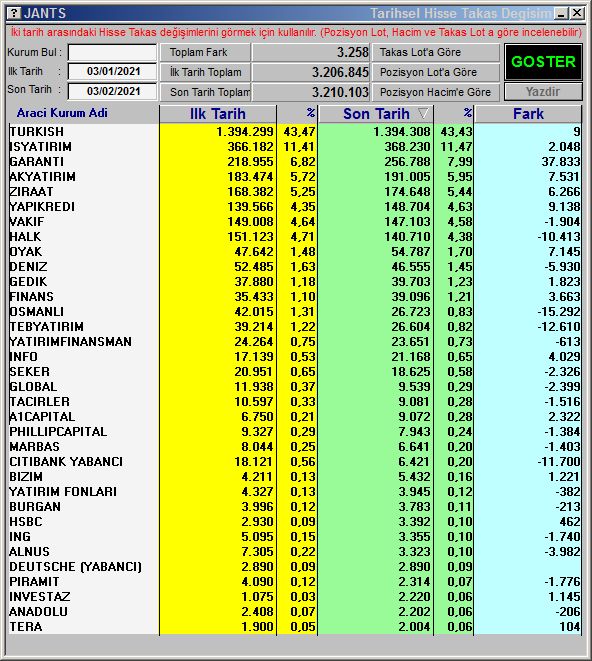The height and width of the screenshot is (661, 592).
Task: Select the OYAK row
Action: pos(295,252)
